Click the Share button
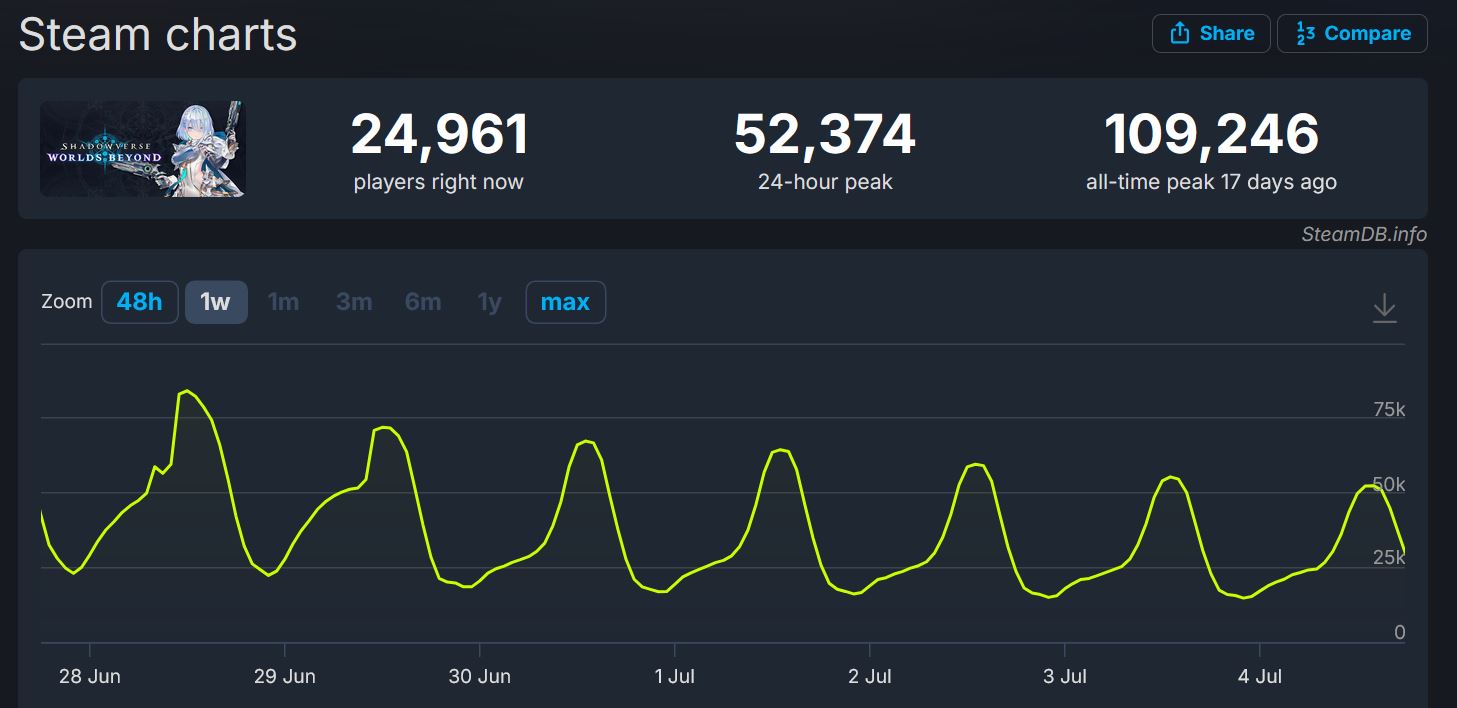 [1211, 33]
